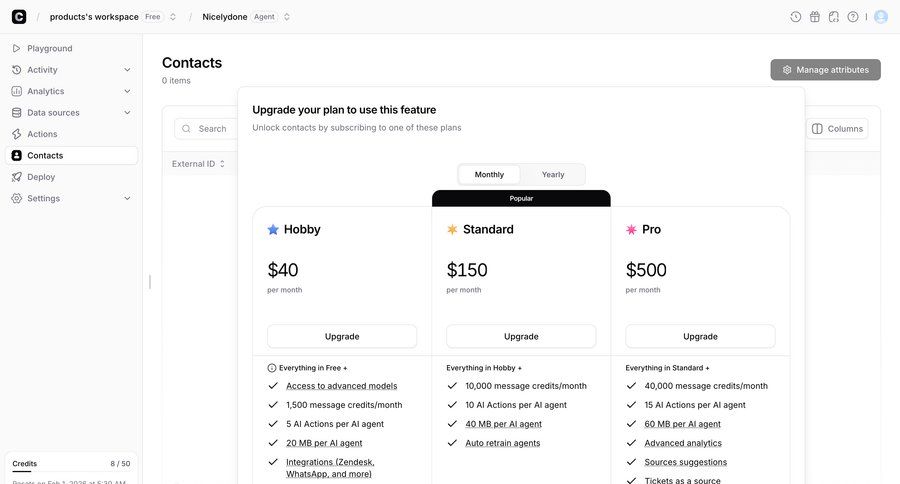Screen dimensions: 900x484
Task: Click the Analytics chart icon
Action: coord(17,91)
